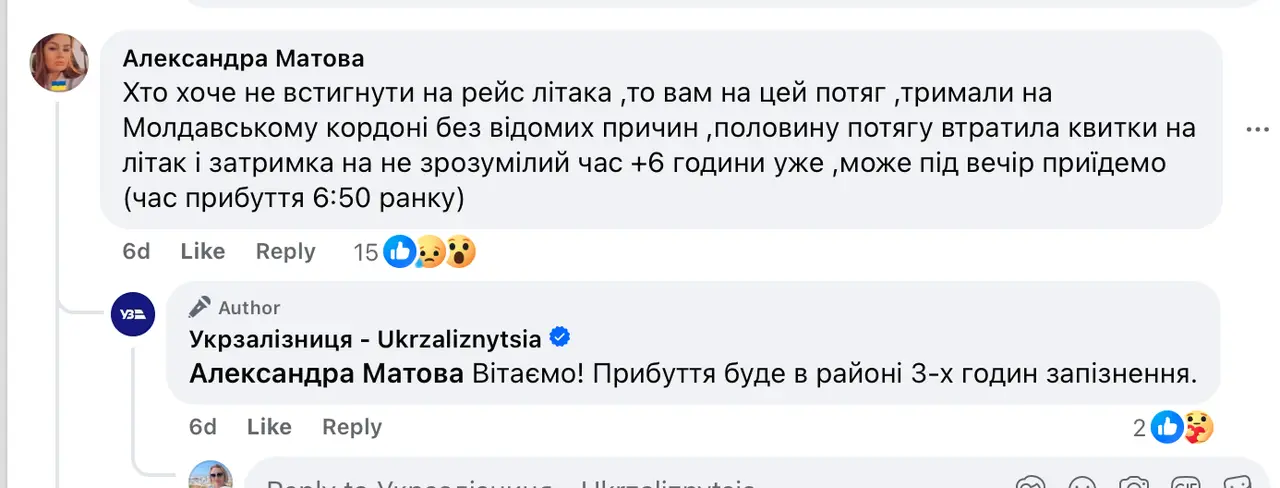Click the wow reaction emoji icon

(x=459, y=252)
